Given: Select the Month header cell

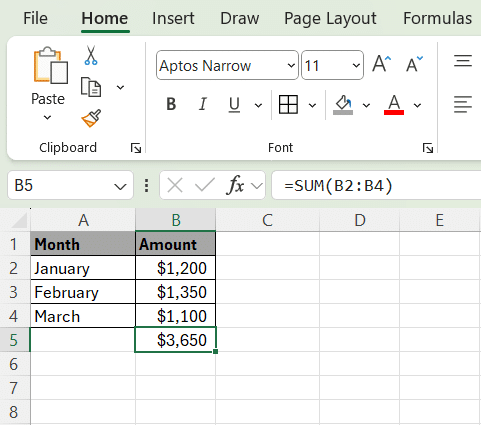Looking at the screenshot, I should click(83, 244).
